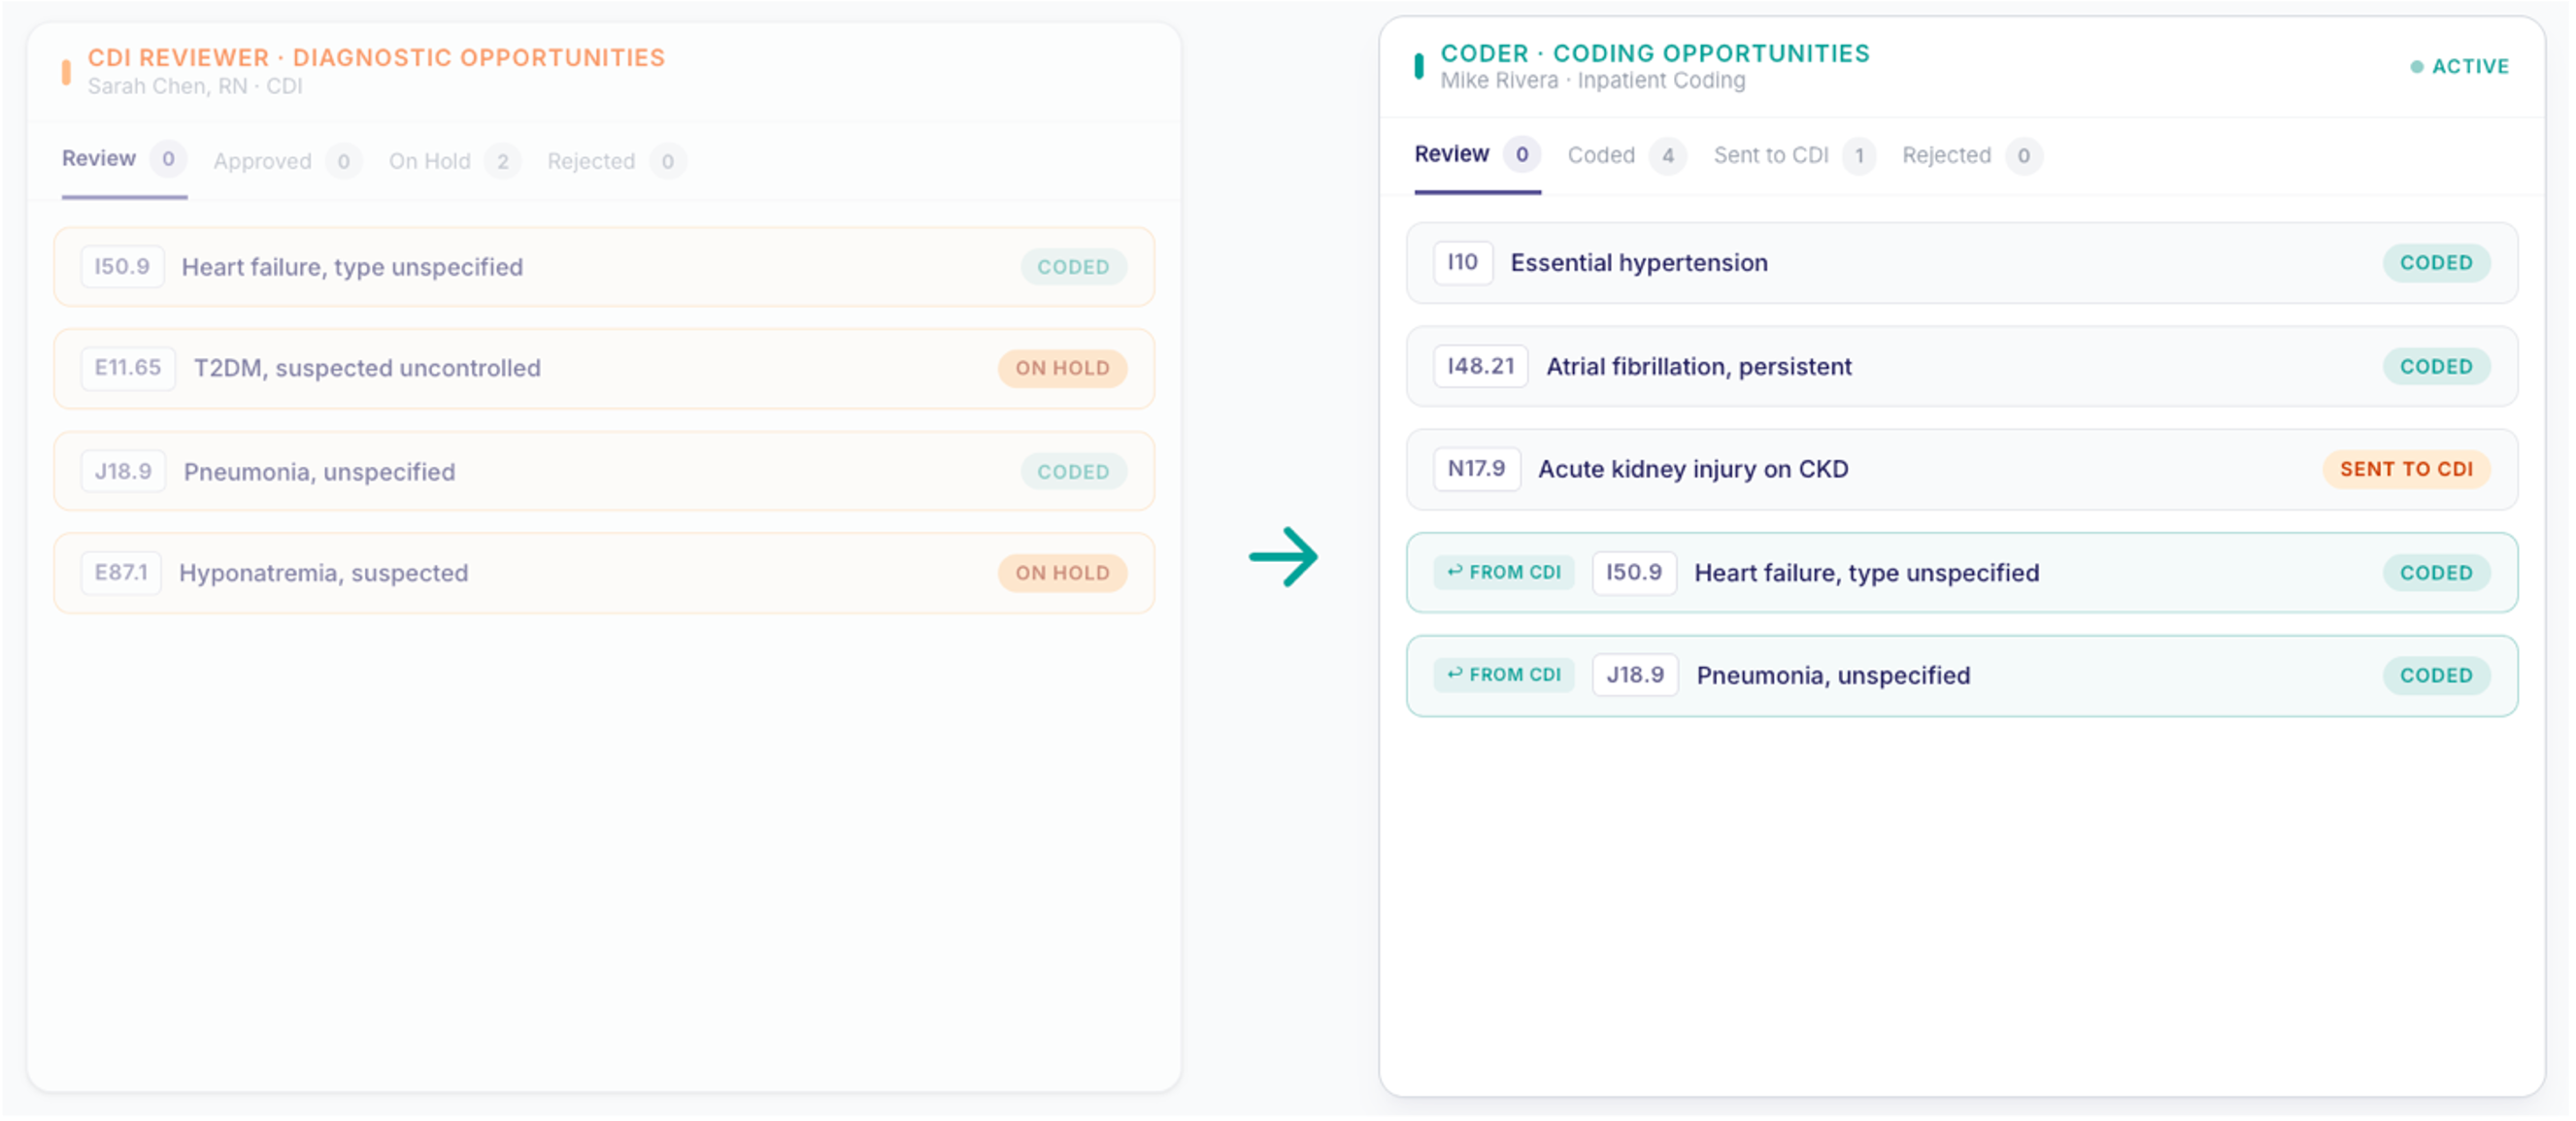The width and height of the screenshot is (2576, 1121).
Task: Select 'Atrial fibrillation, persistent' text
Action: point(1698,368)
